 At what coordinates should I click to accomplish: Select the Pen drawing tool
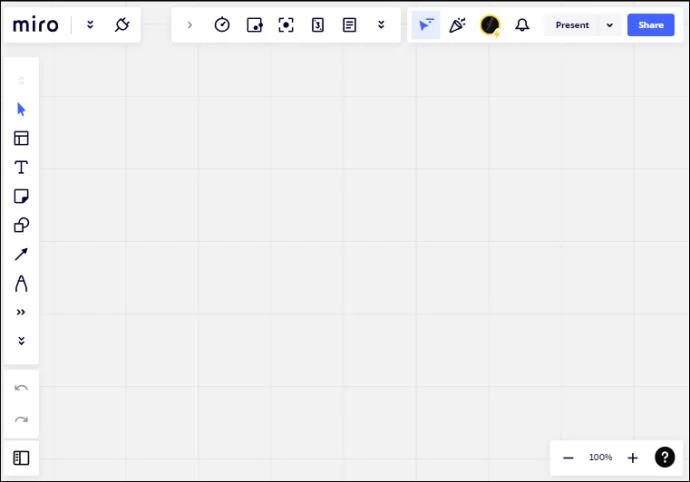coord(21,283)
